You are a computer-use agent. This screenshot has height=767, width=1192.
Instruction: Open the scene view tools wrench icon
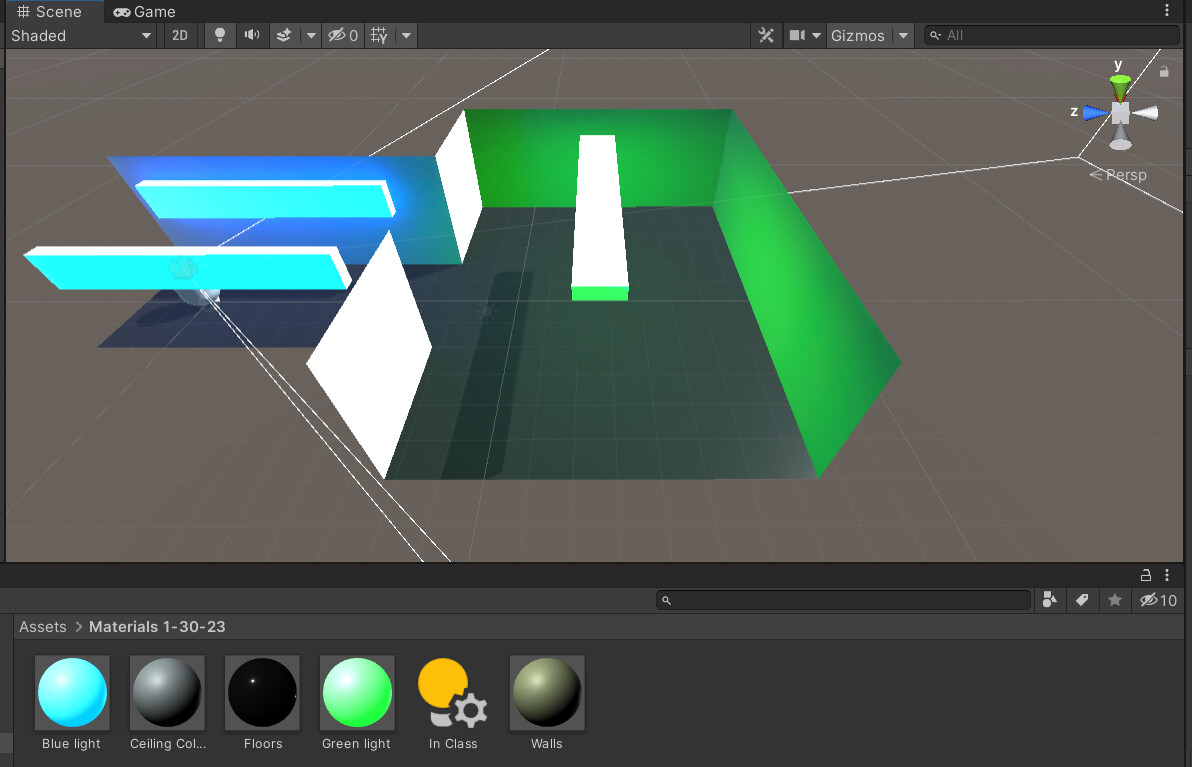click(765, 35)
